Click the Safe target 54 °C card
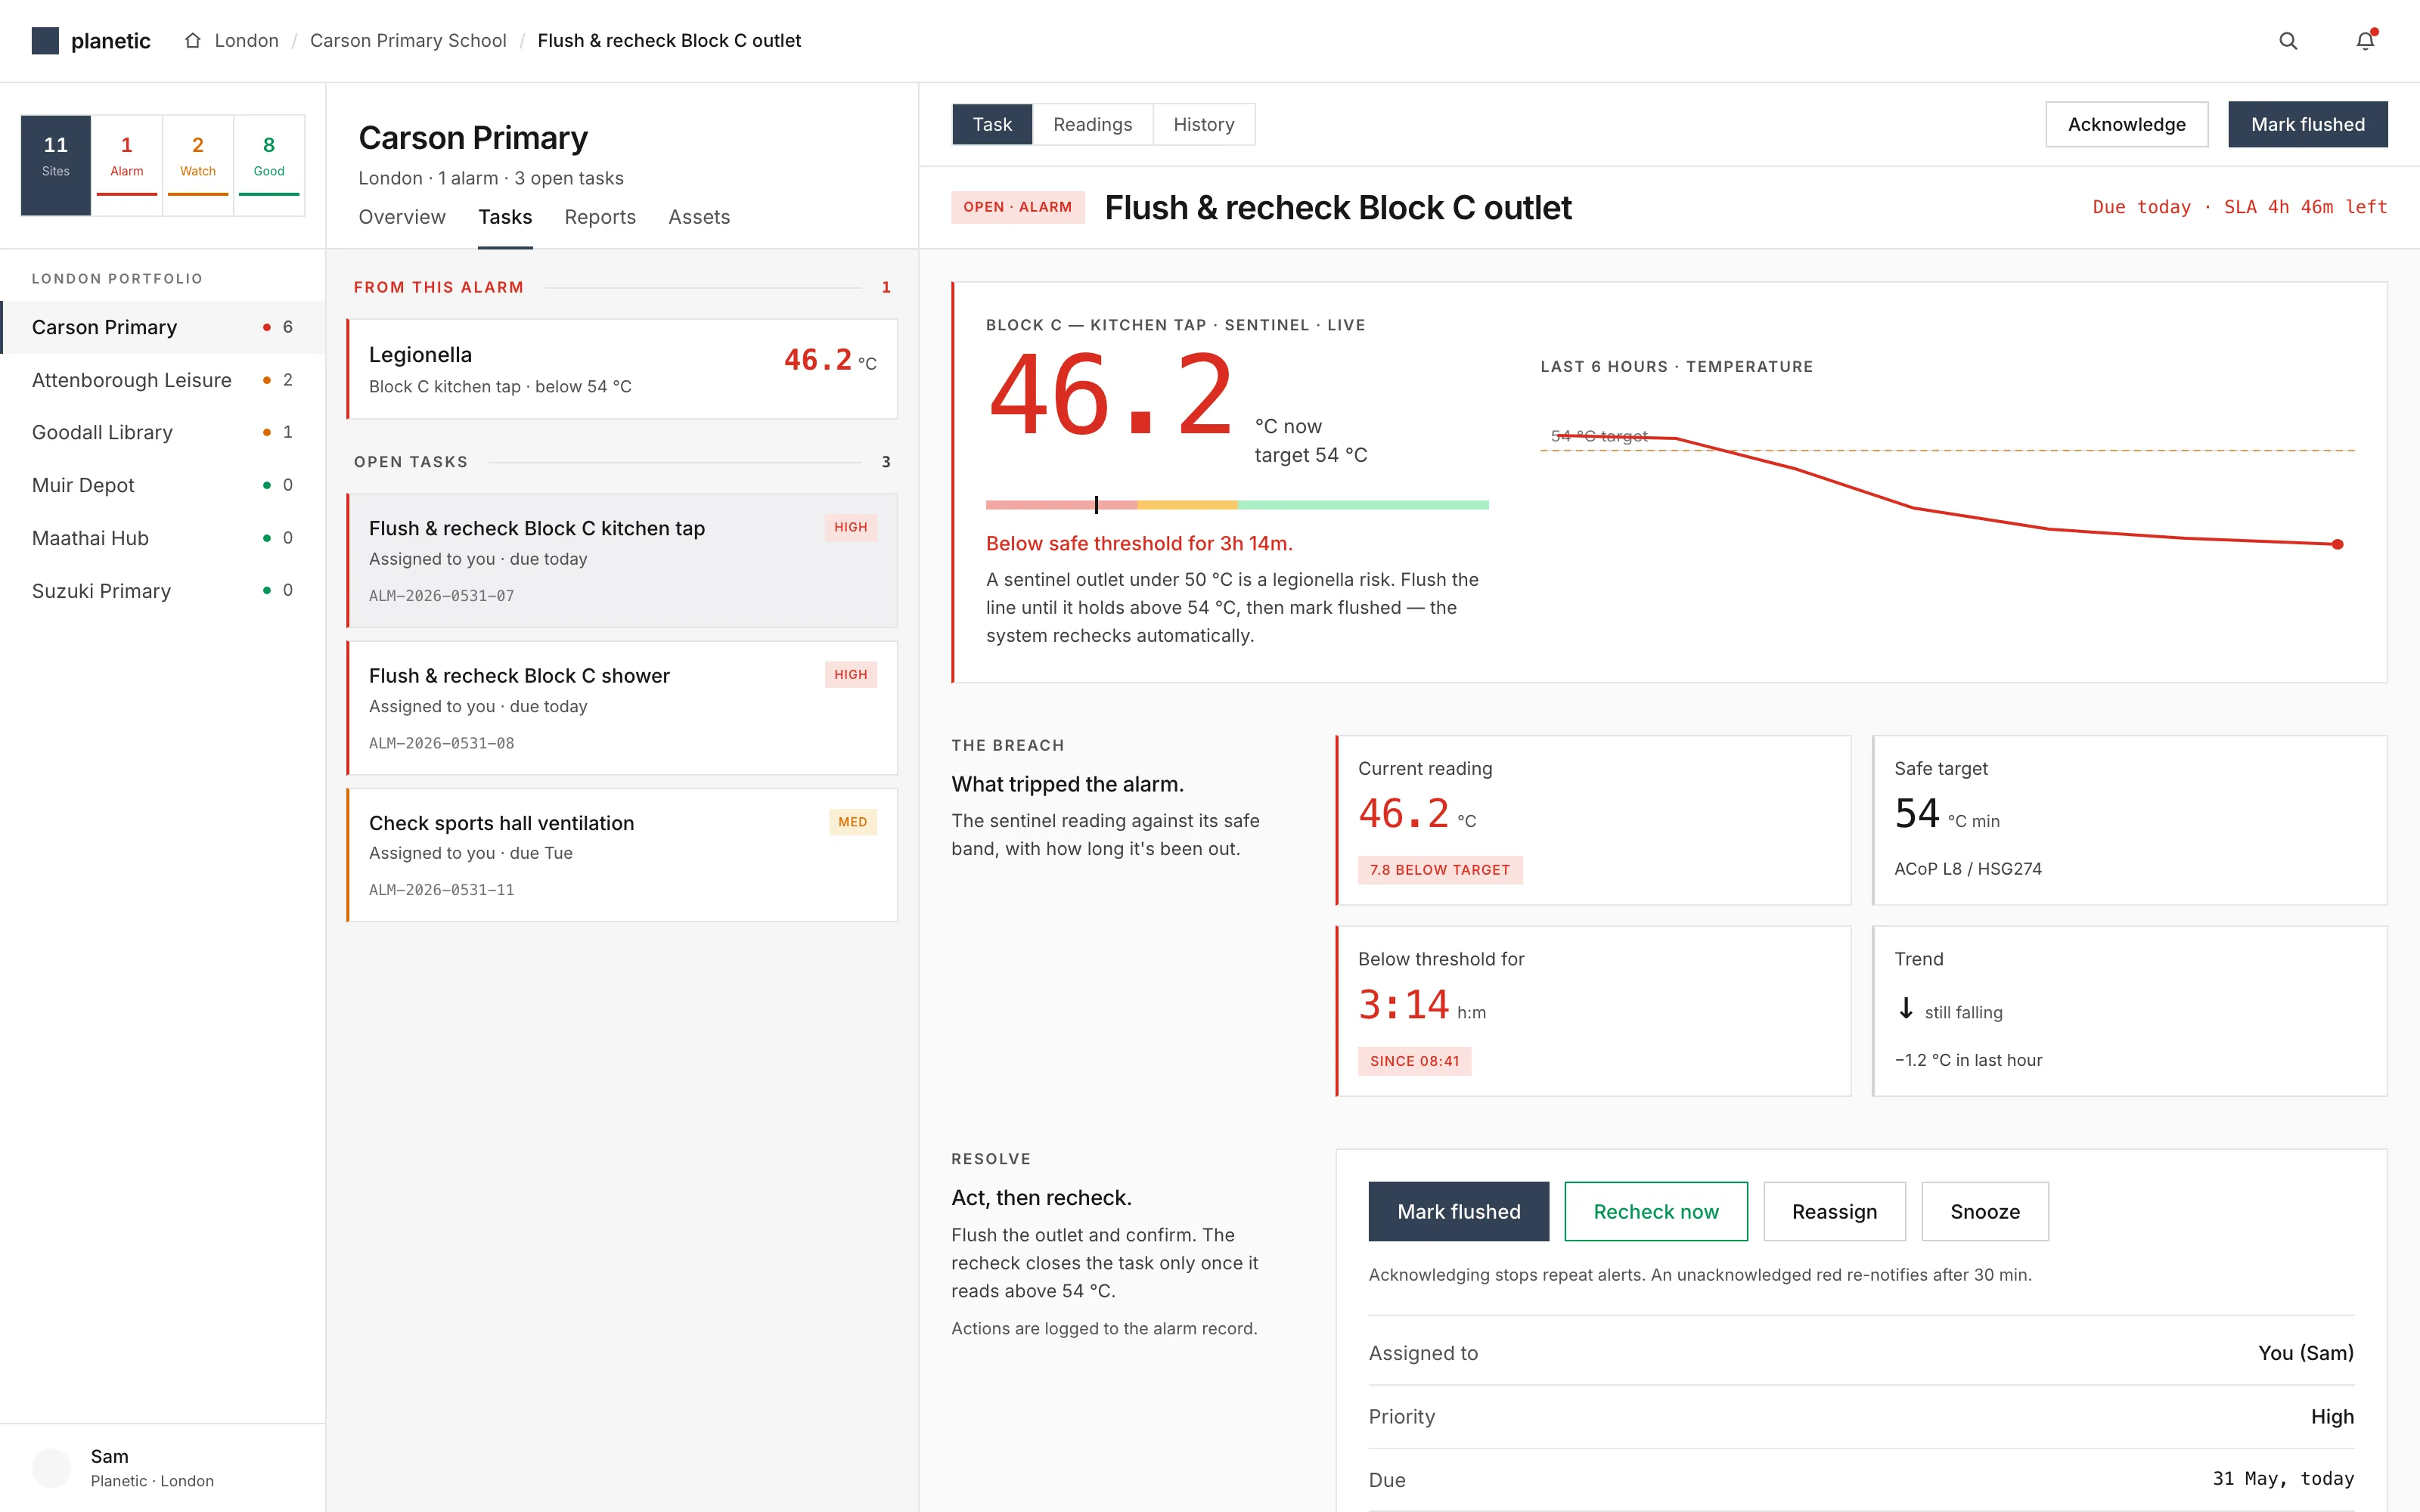 (x=2130, y=820)
